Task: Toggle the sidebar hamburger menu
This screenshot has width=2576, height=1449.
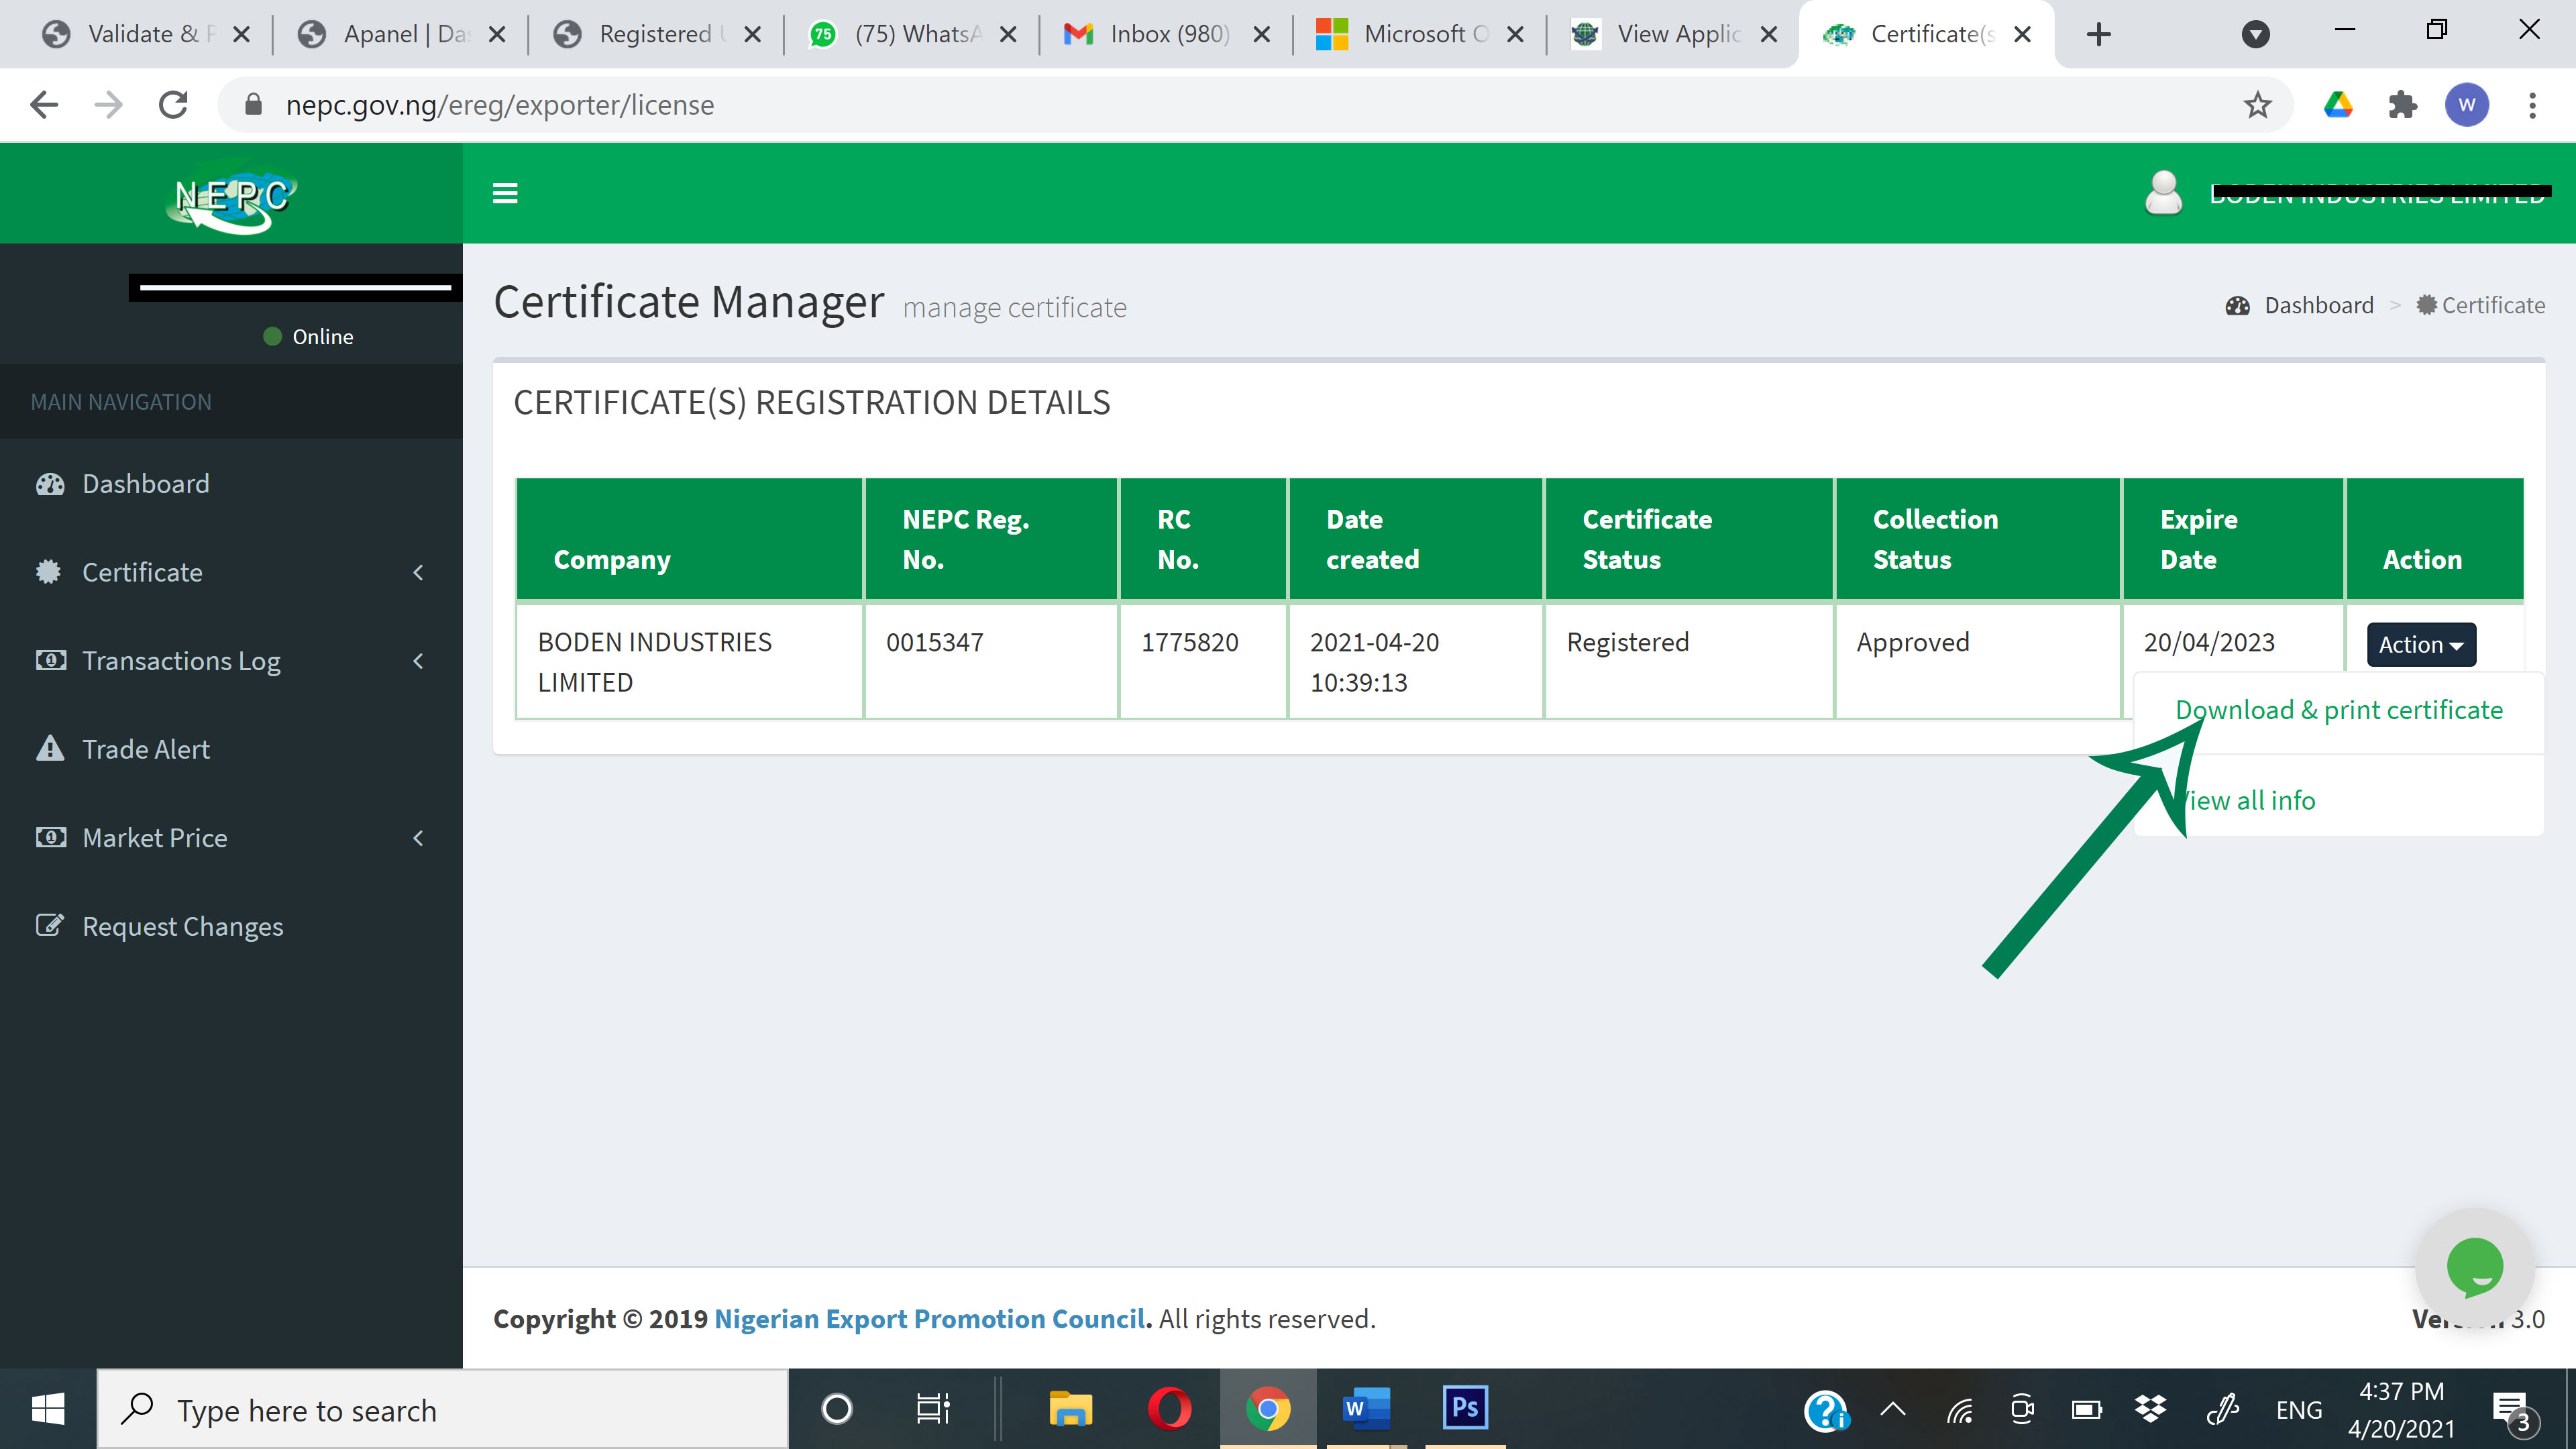Action: click(x=505, y=193)
